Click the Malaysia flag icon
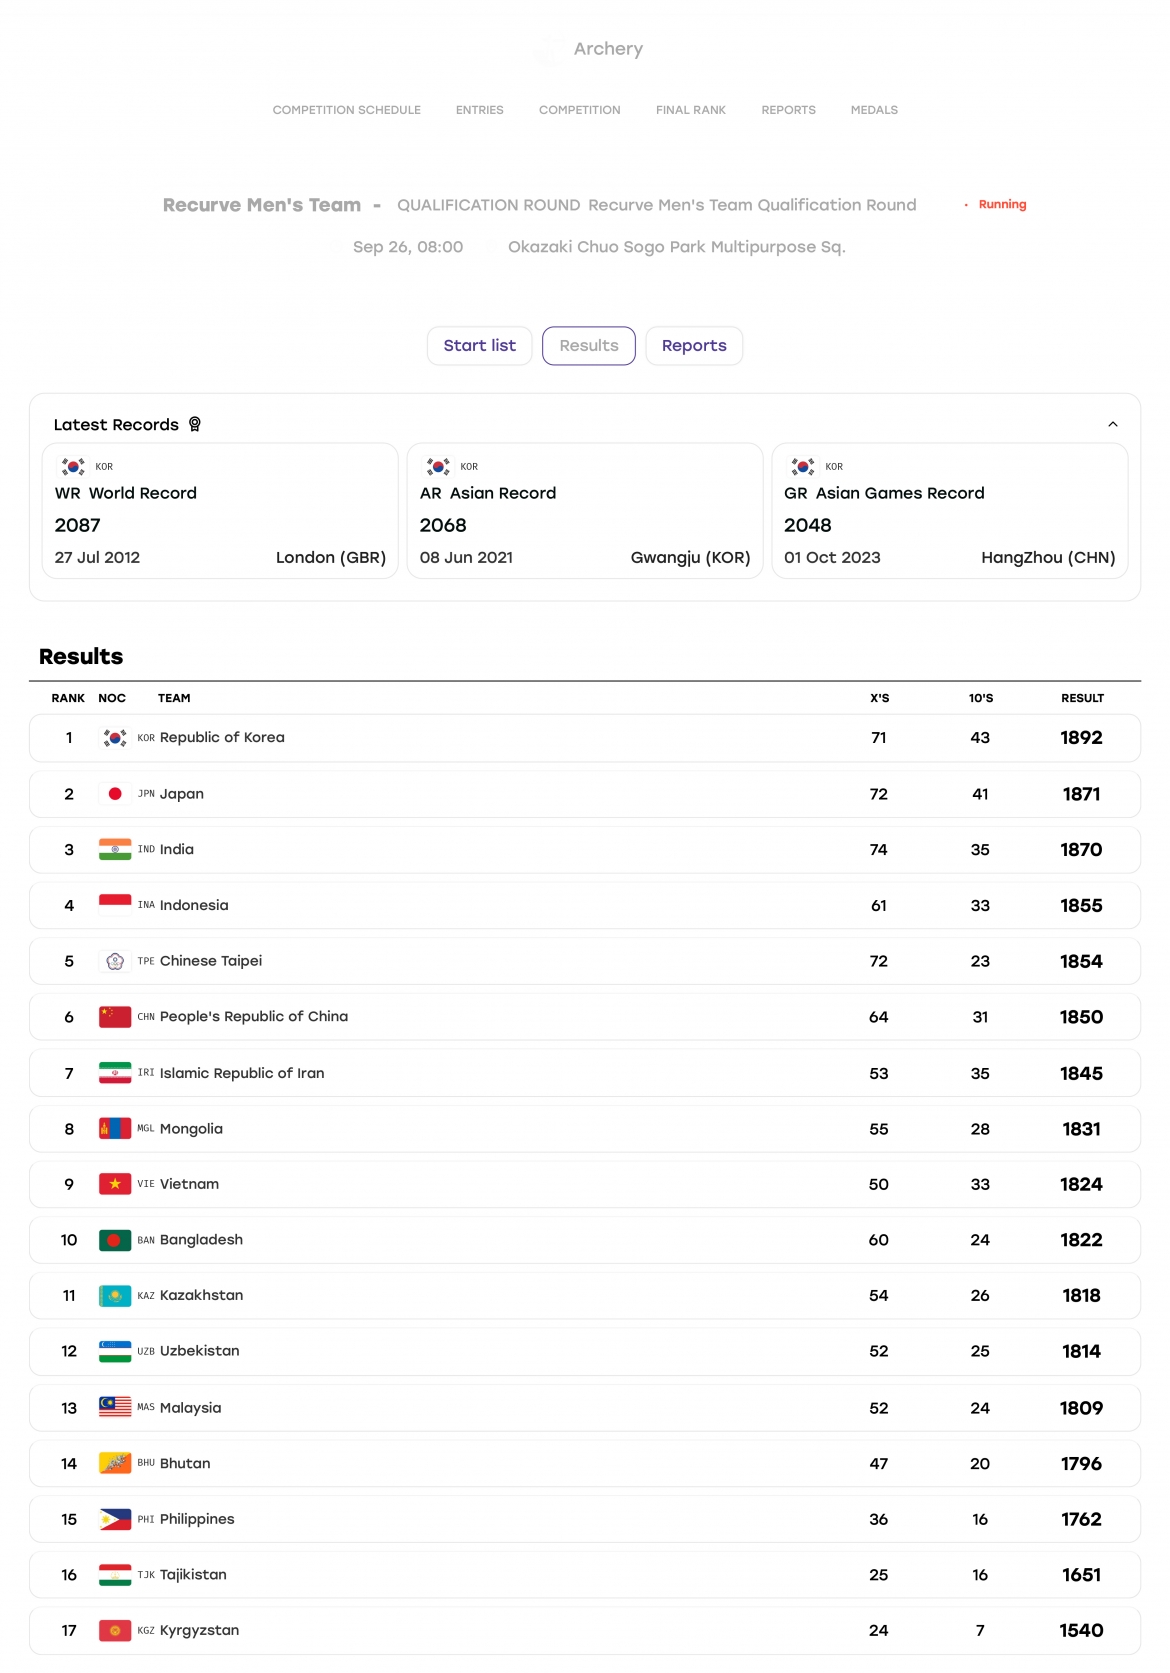This screenshot has height=1673, width=1170. 115,1407
